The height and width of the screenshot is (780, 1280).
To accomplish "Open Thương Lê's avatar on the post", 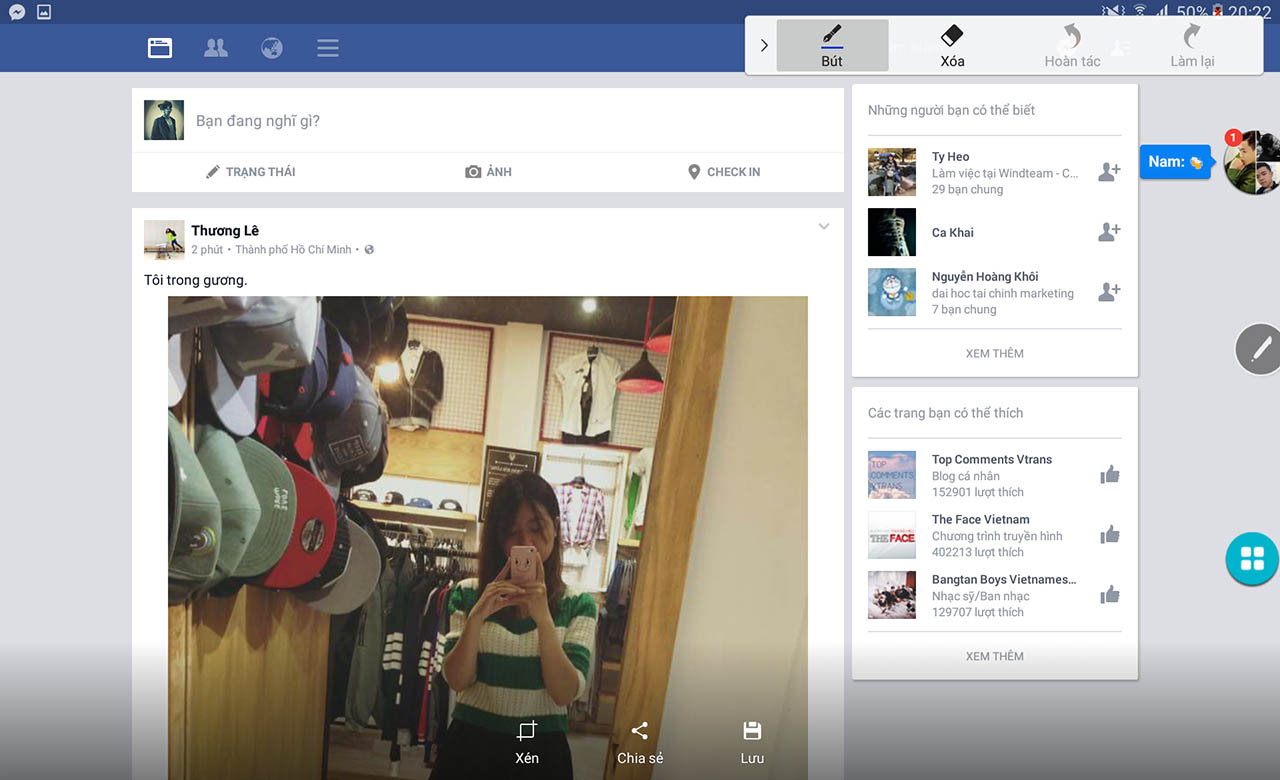I will point(164,240).
